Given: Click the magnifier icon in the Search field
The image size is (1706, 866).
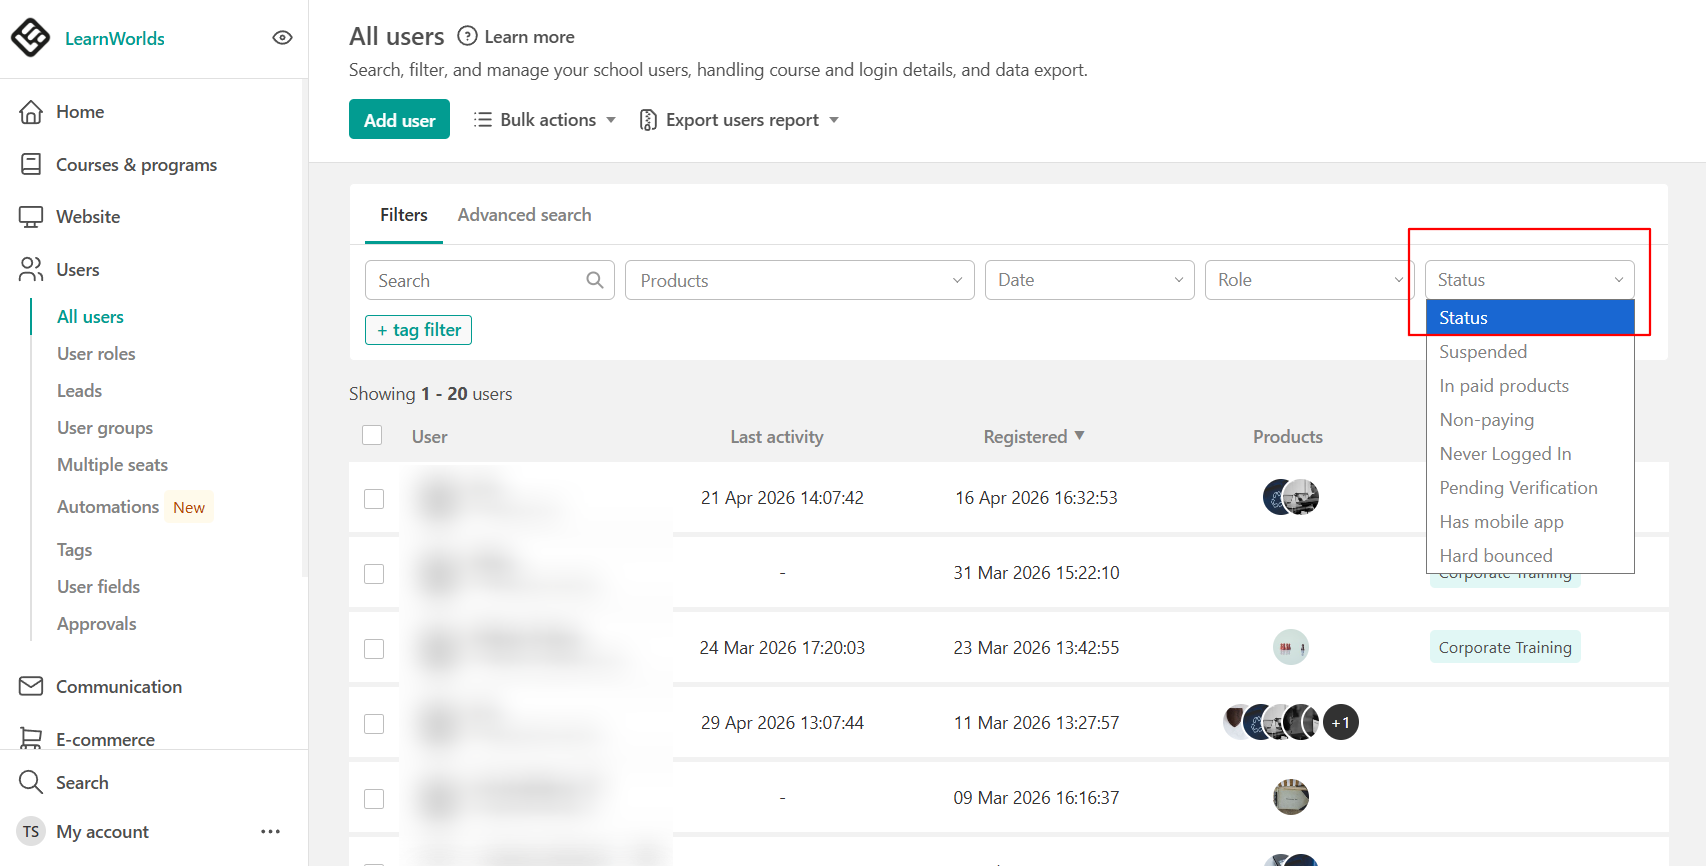Looking at the screenshot, I should (x=595, y=280).
